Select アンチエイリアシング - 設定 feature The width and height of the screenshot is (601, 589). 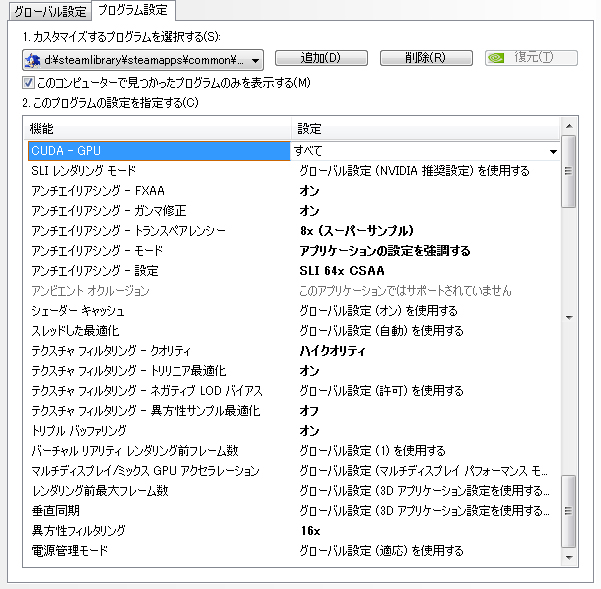(95, 271)
